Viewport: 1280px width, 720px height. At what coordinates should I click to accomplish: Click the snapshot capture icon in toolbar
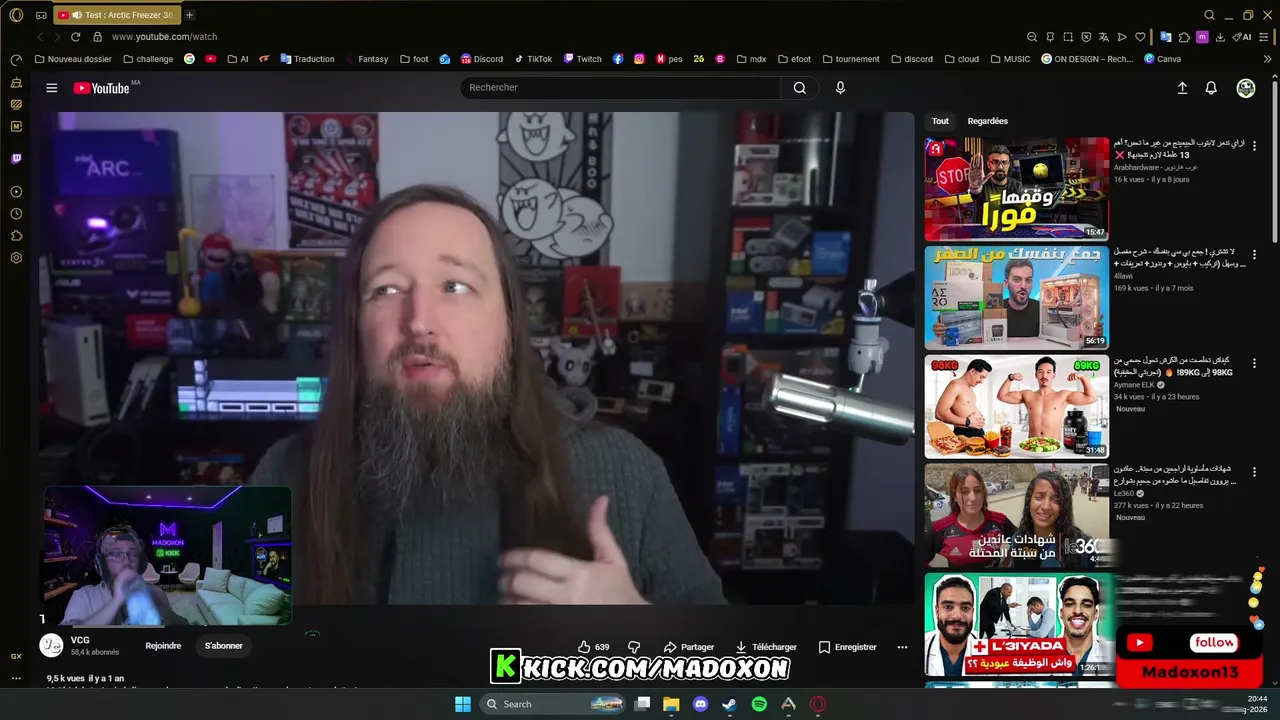coord(1068,37)
